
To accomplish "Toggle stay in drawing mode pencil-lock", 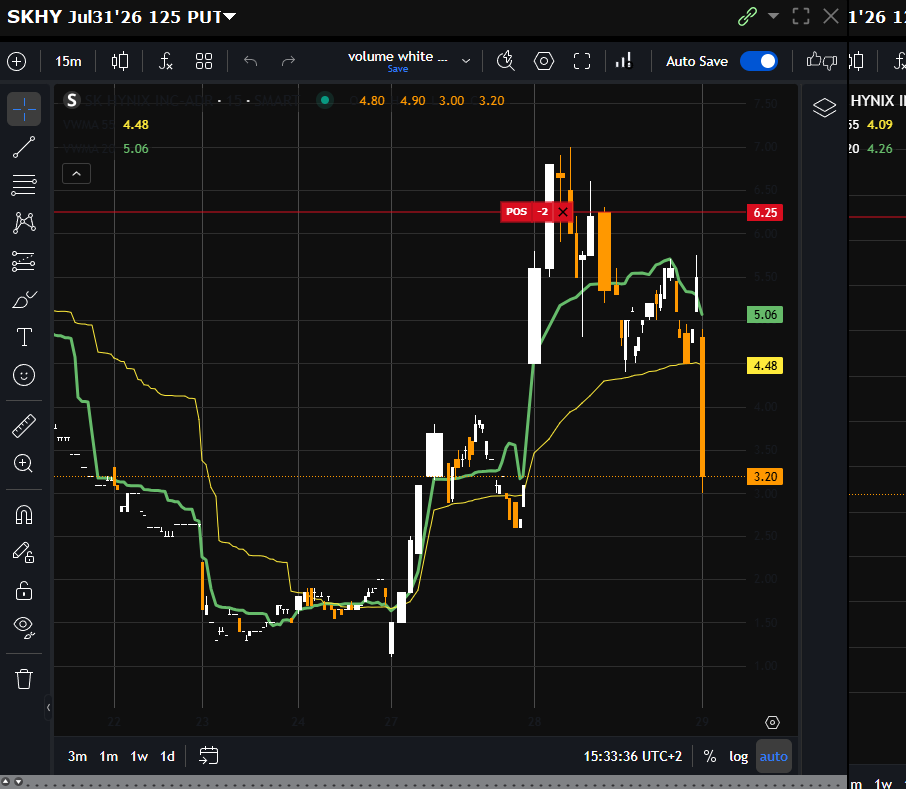I will [x=24, y=553].
